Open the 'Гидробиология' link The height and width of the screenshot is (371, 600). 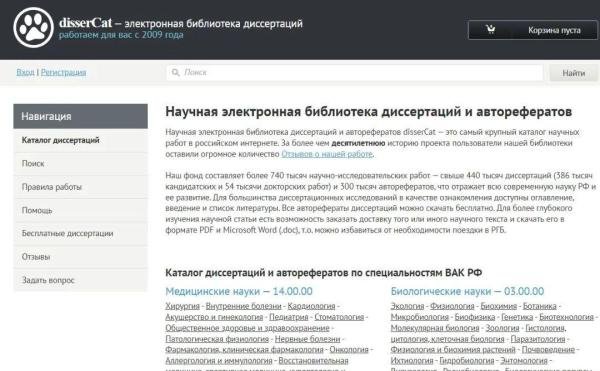[x=466, y=361]
